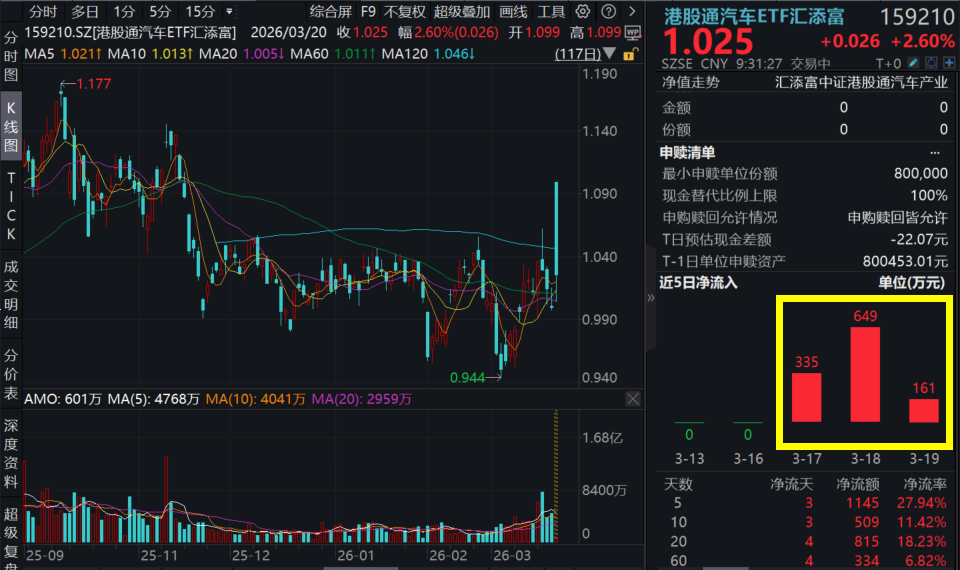Click the 最小申赎单位份额 value 800,000

[x=921, y=173]
